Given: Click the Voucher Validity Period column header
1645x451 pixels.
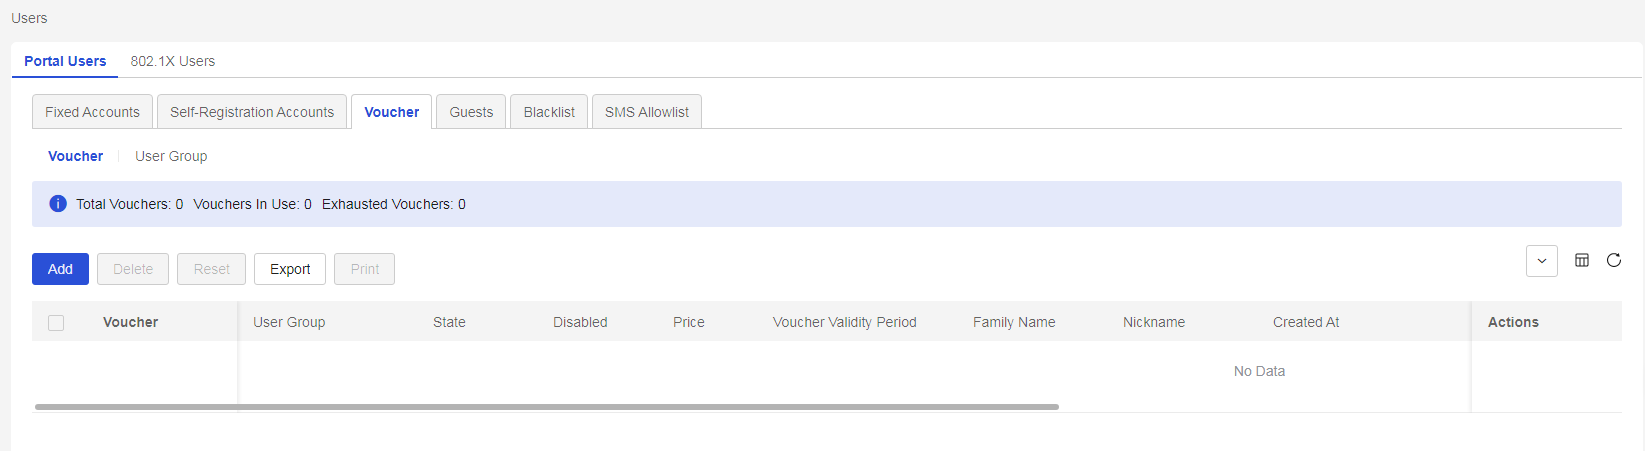Looking at the screenshot, I should tap(845, 322).
